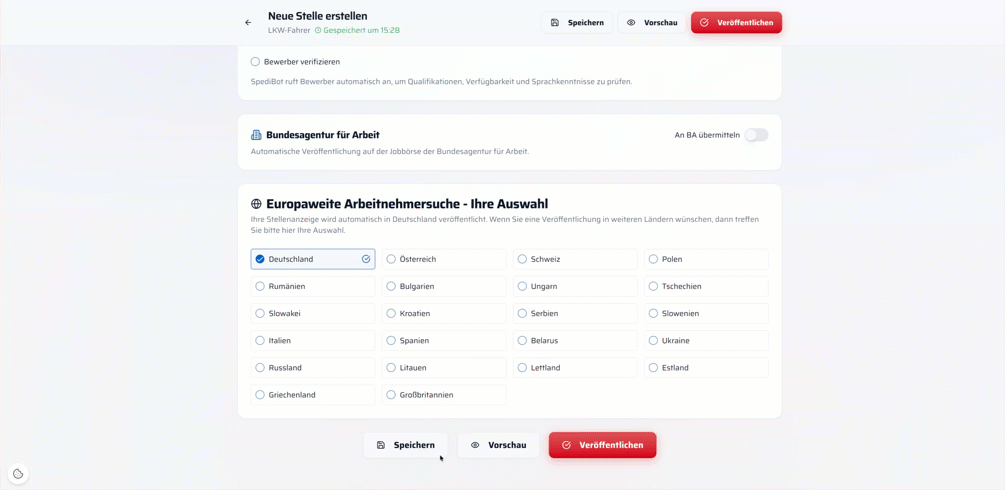The image size is (1005, 490).
Task: Click the An BA übermitteln label
Action: coord(707,135)
